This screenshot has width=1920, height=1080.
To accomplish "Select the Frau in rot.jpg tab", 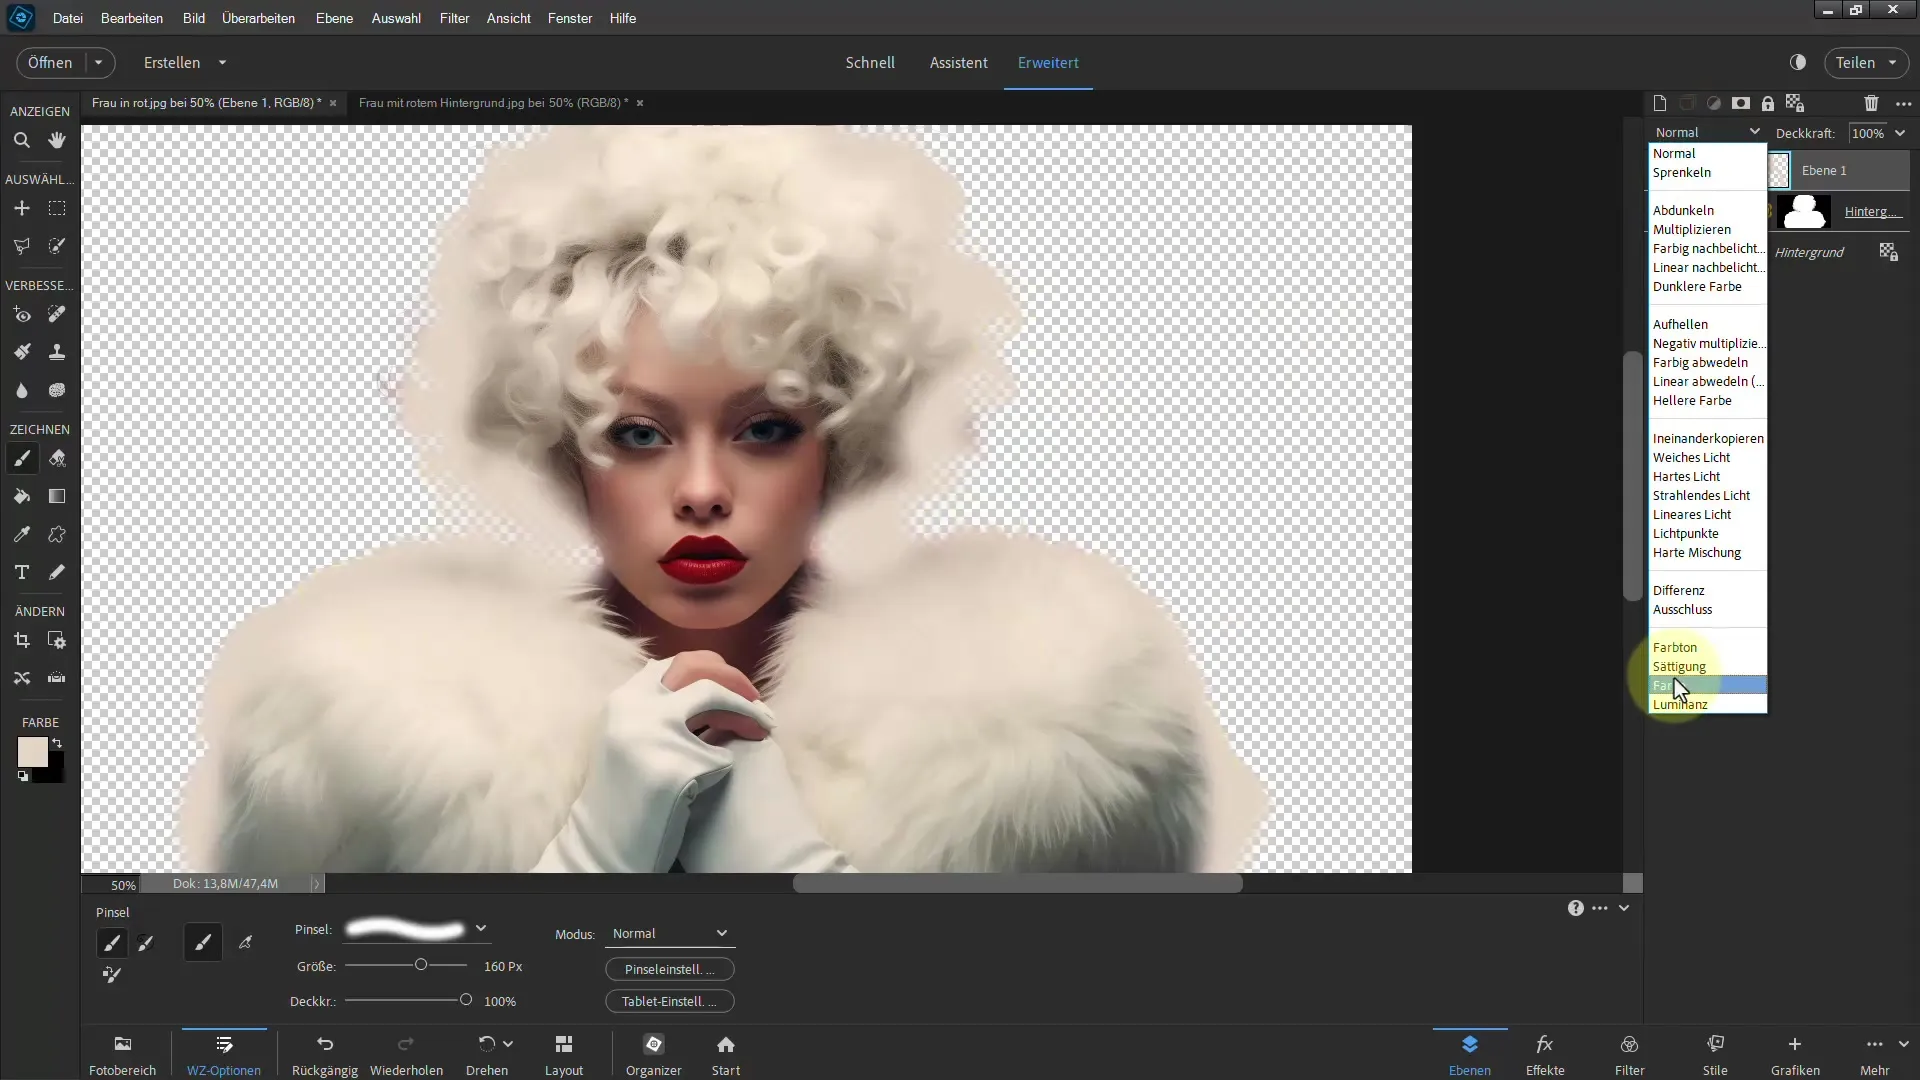I will click(x=207, y=102).
